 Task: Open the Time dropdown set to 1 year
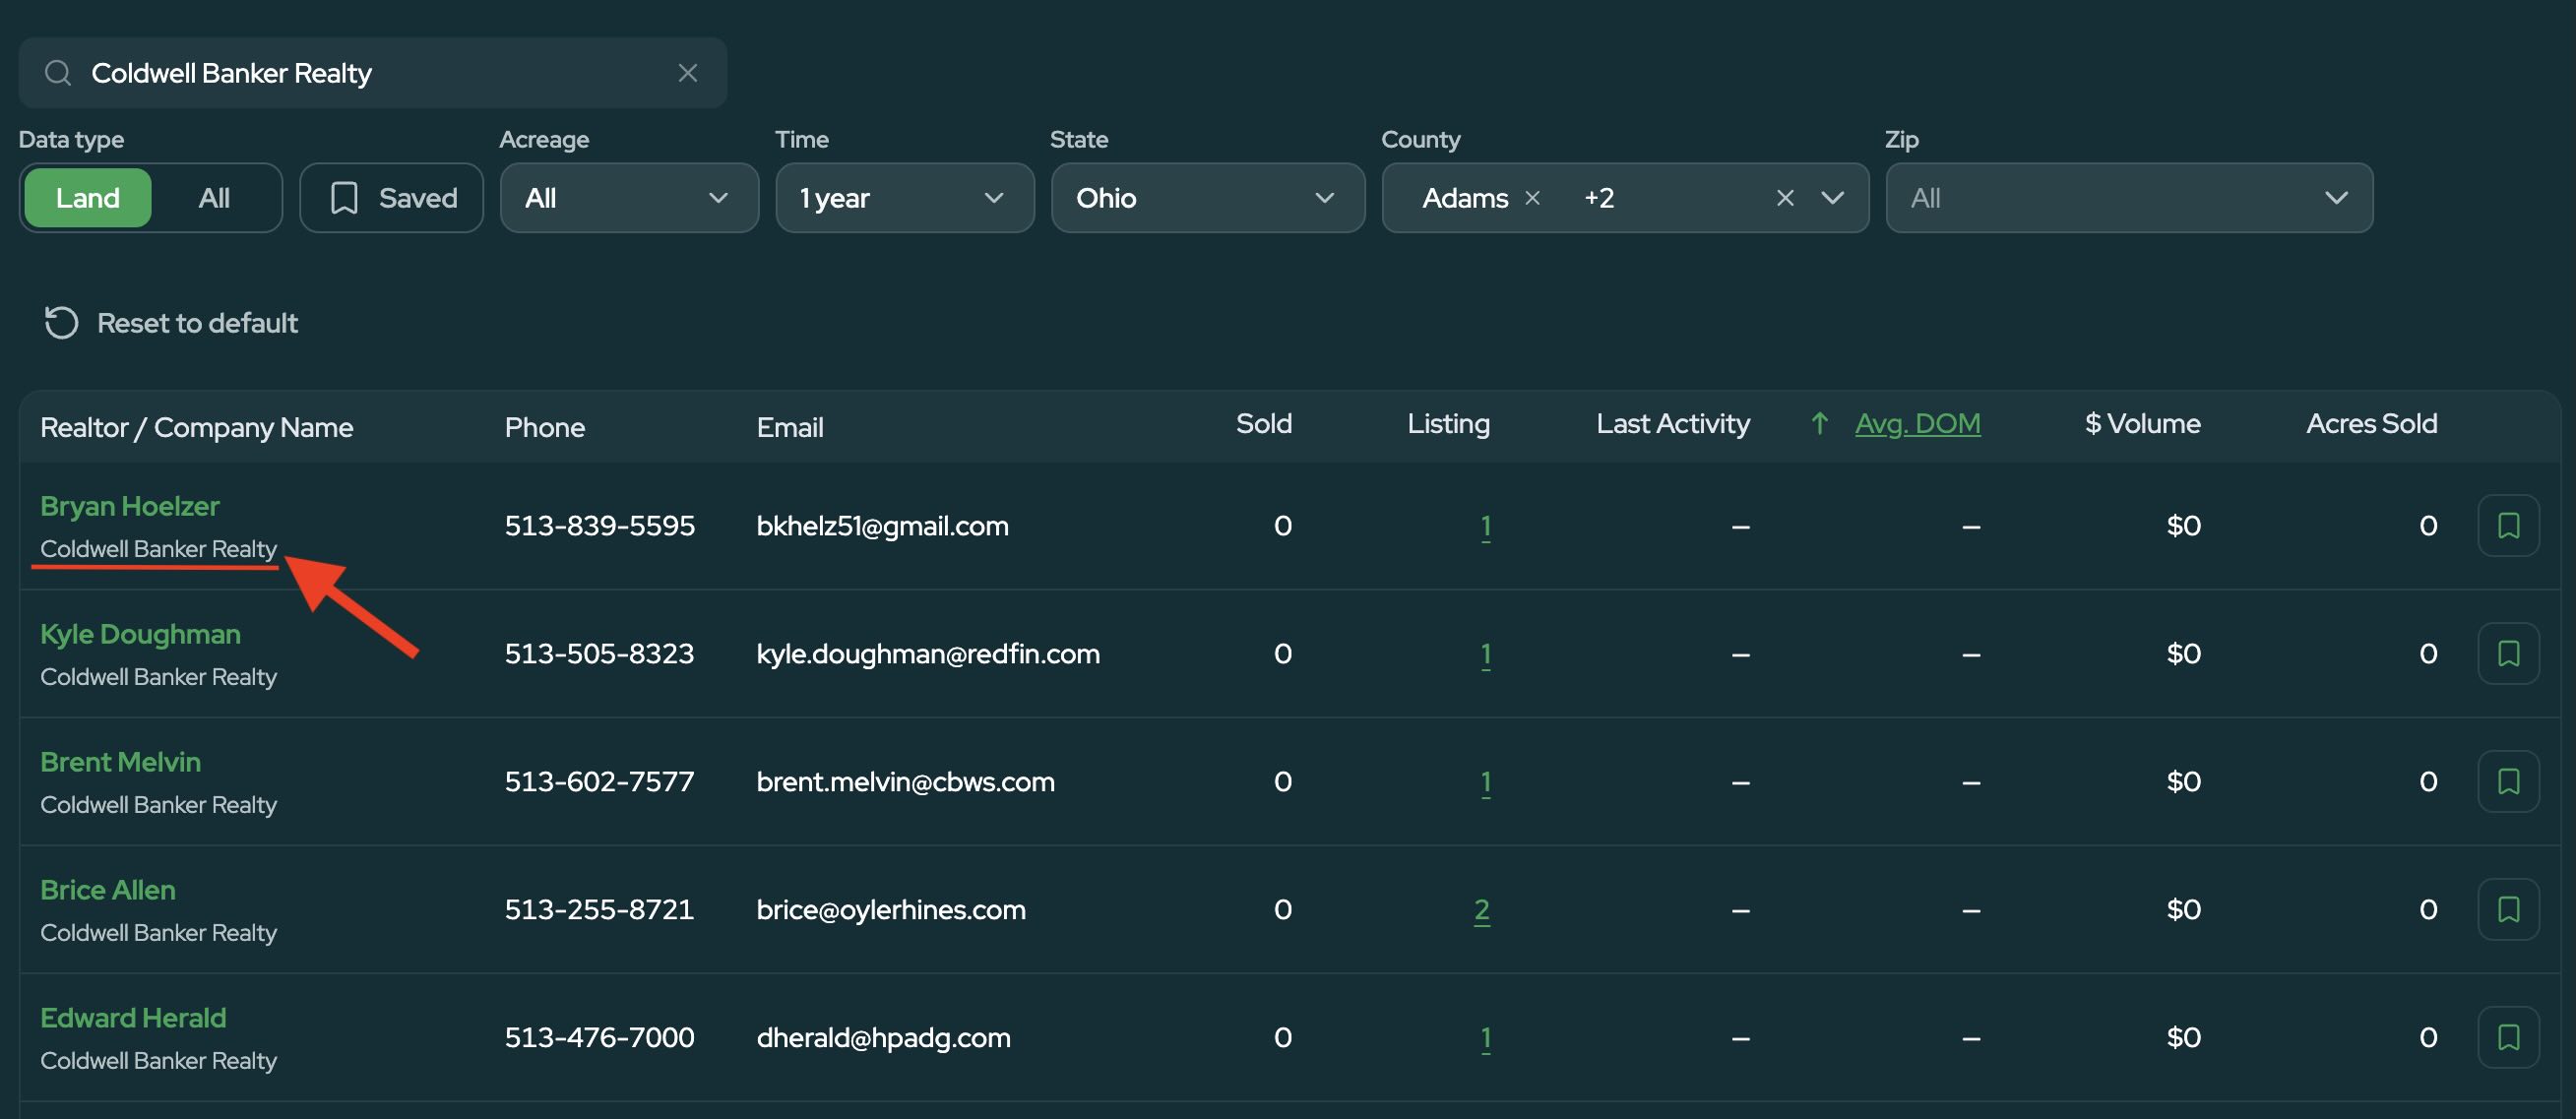pos(905,198)
